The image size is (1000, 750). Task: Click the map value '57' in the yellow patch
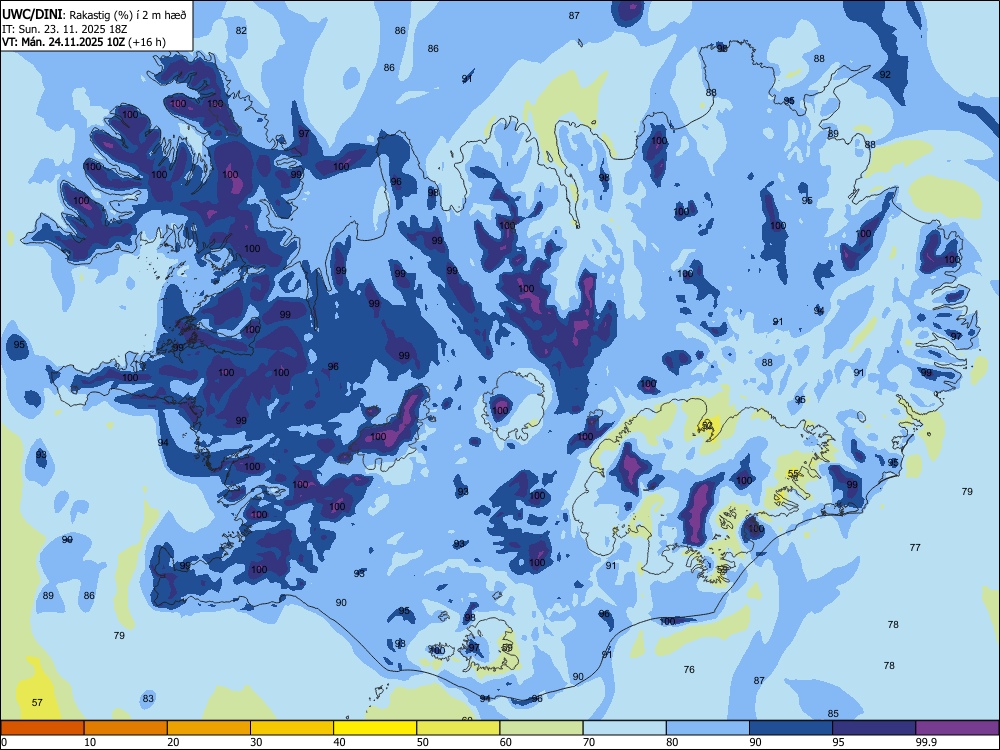(x=37, y=702)
